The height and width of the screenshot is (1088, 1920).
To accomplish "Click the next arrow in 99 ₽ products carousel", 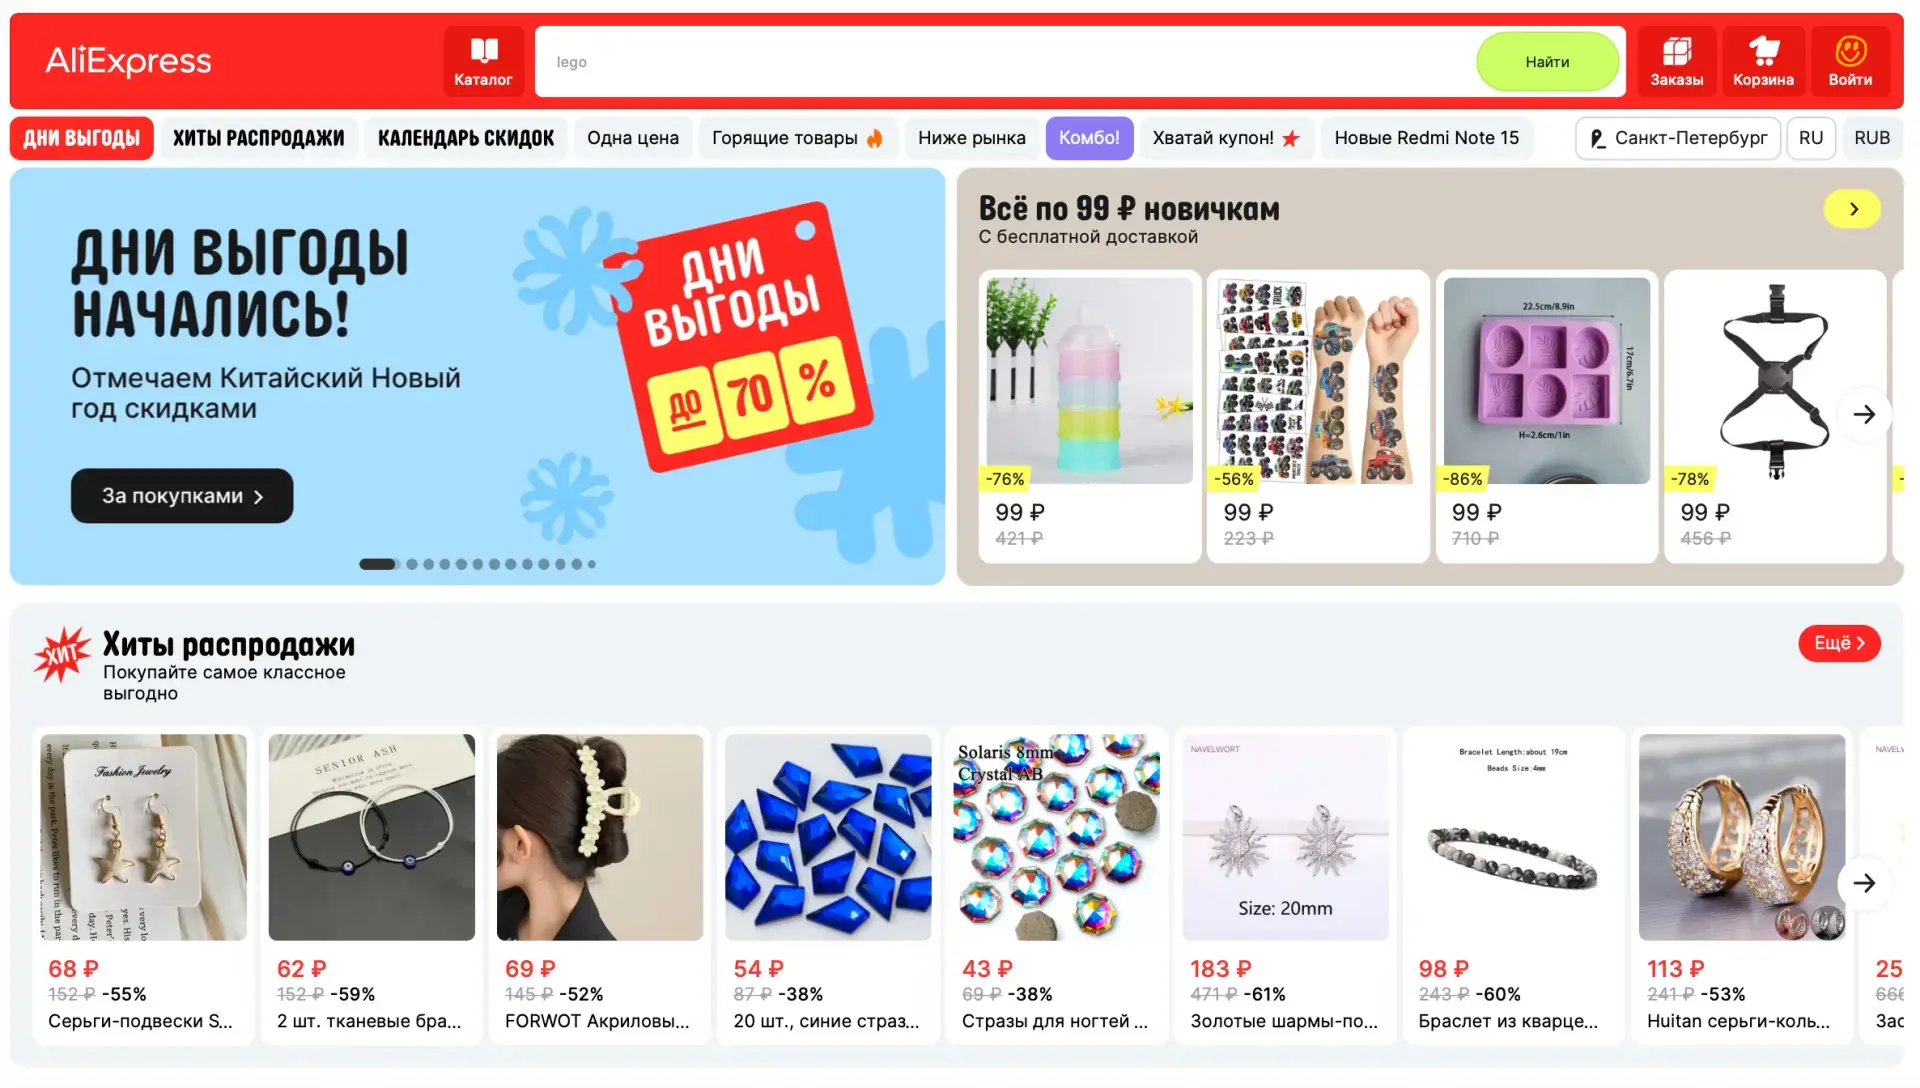I will 1864,414.
